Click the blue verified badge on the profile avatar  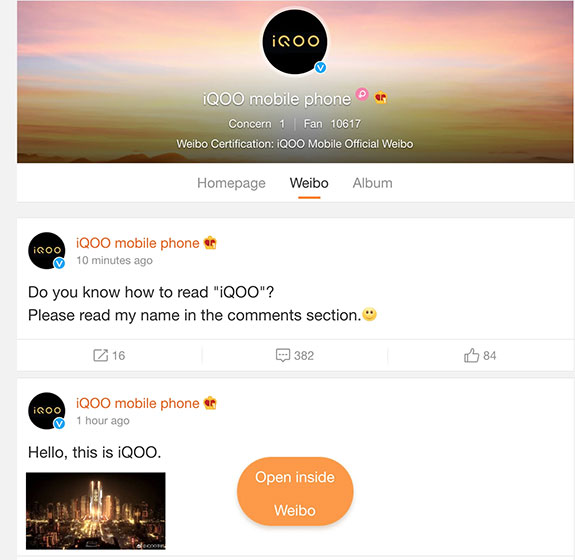click(x=321, y=67)
